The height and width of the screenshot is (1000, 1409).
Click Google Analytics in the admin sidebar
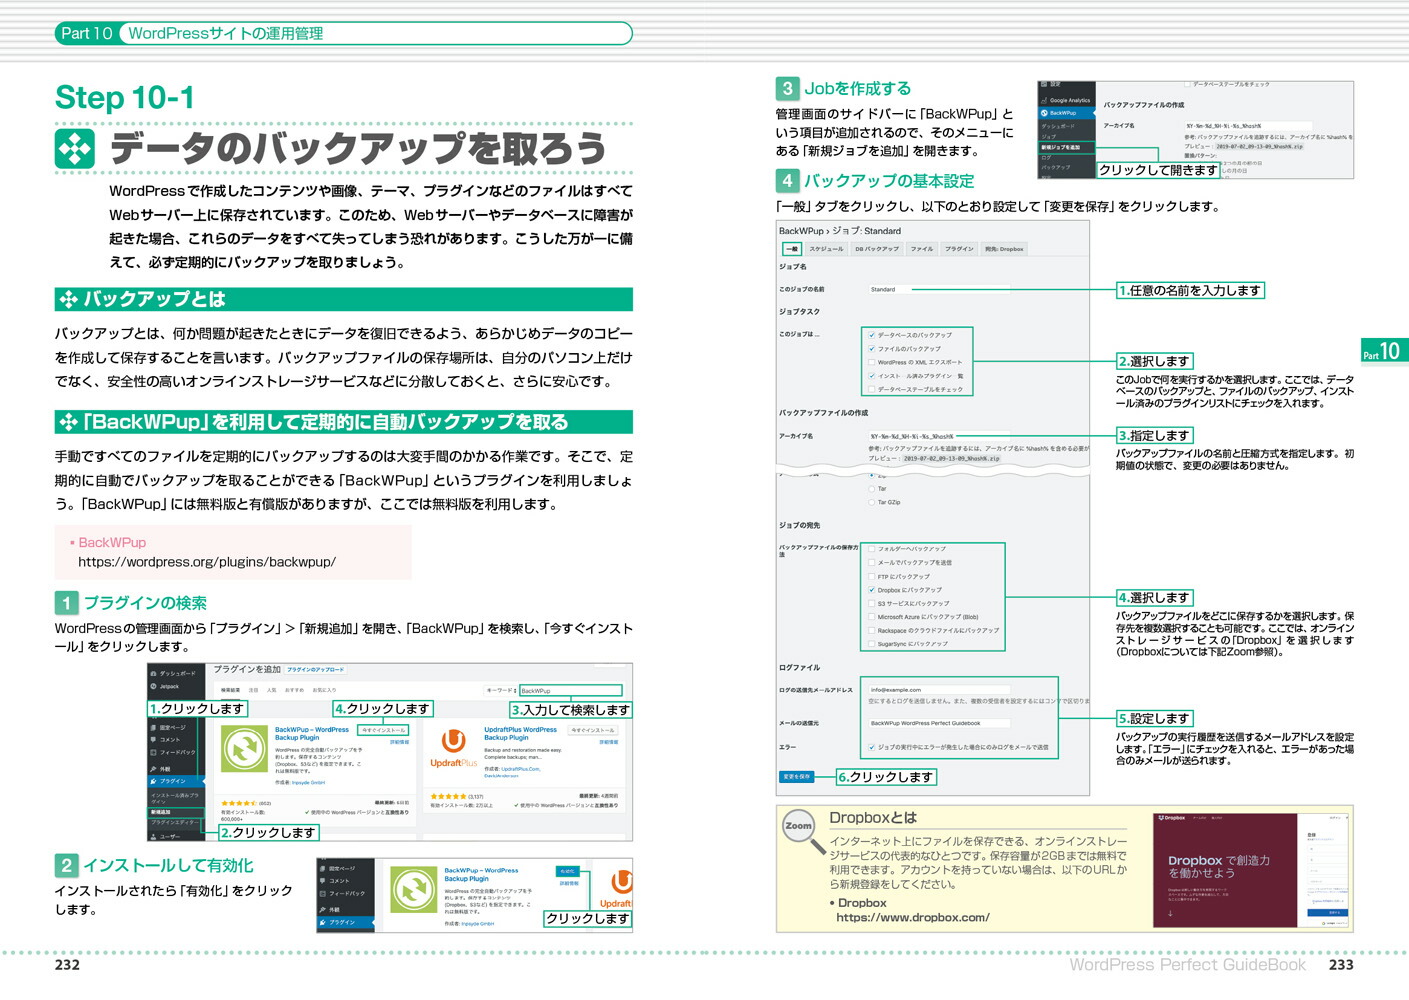[1066, 100]
